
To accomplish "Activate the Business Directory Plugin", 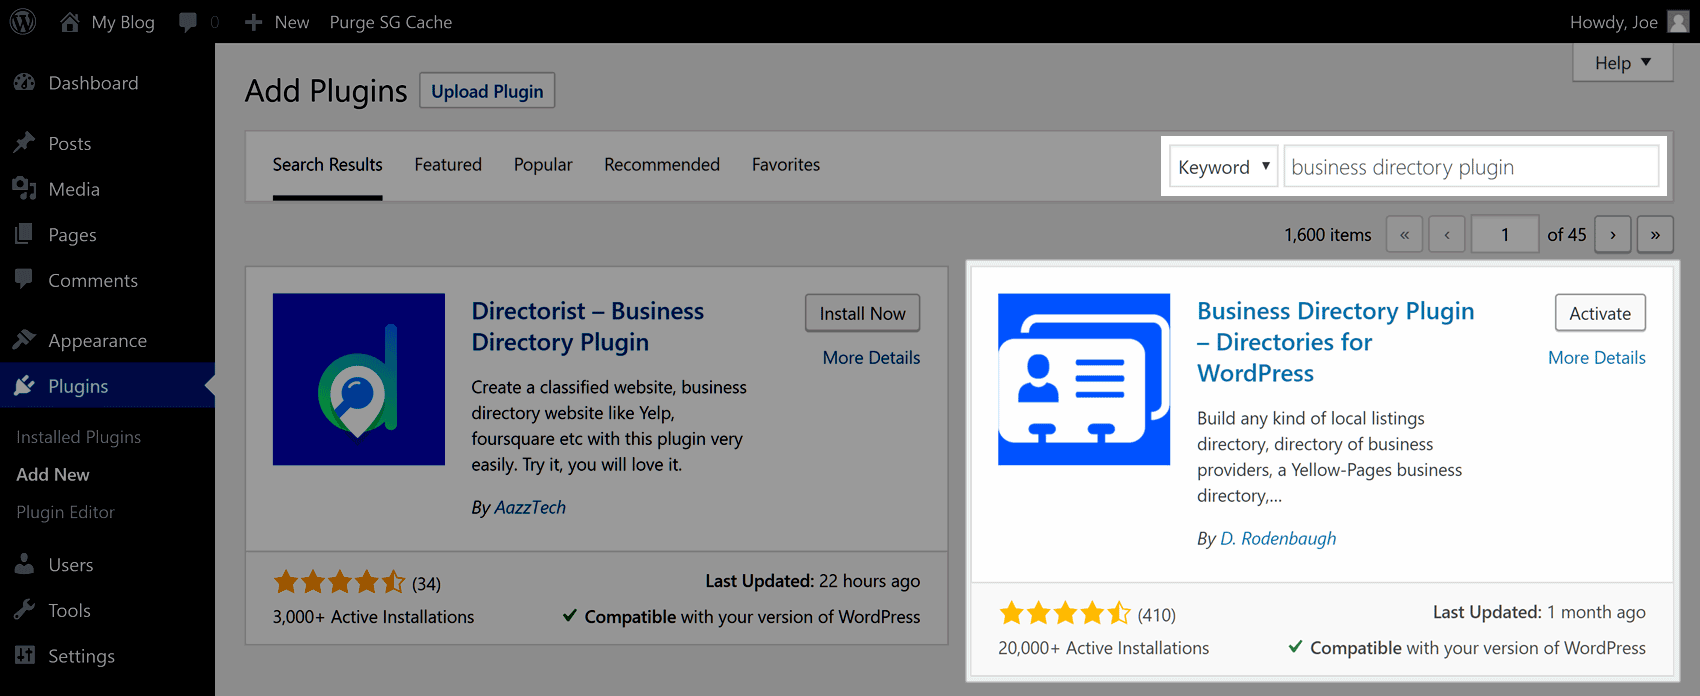I will 1600,313.
